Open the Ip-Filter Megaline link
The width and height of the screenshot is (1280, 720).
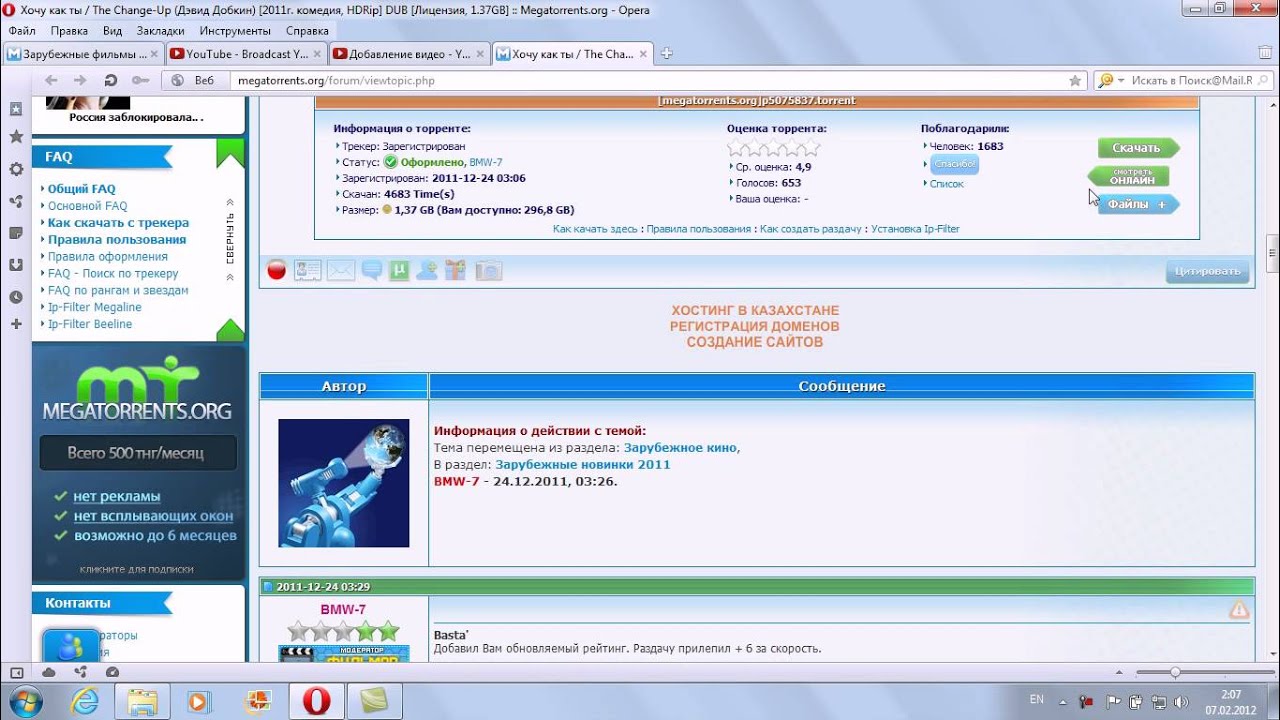coord(95,307)
